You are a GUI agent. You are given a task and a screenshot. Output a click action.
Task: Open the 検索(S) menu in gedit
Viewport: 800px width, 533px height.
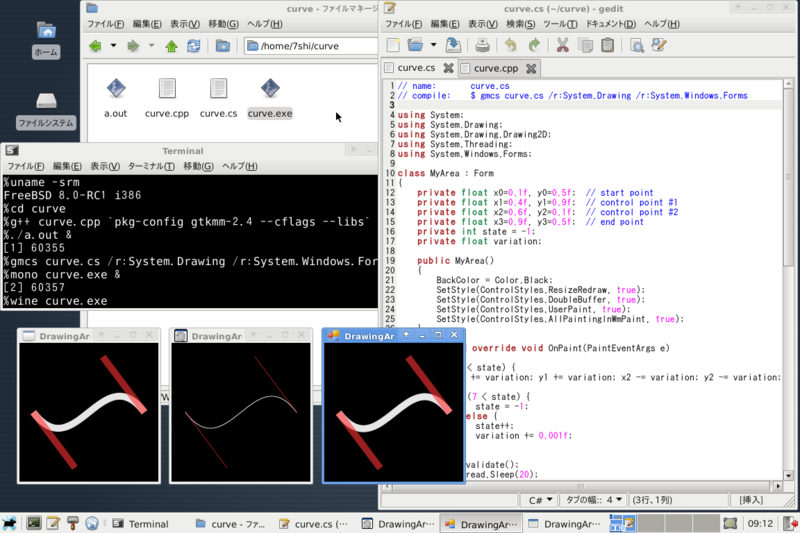click(x=520, y=24)
